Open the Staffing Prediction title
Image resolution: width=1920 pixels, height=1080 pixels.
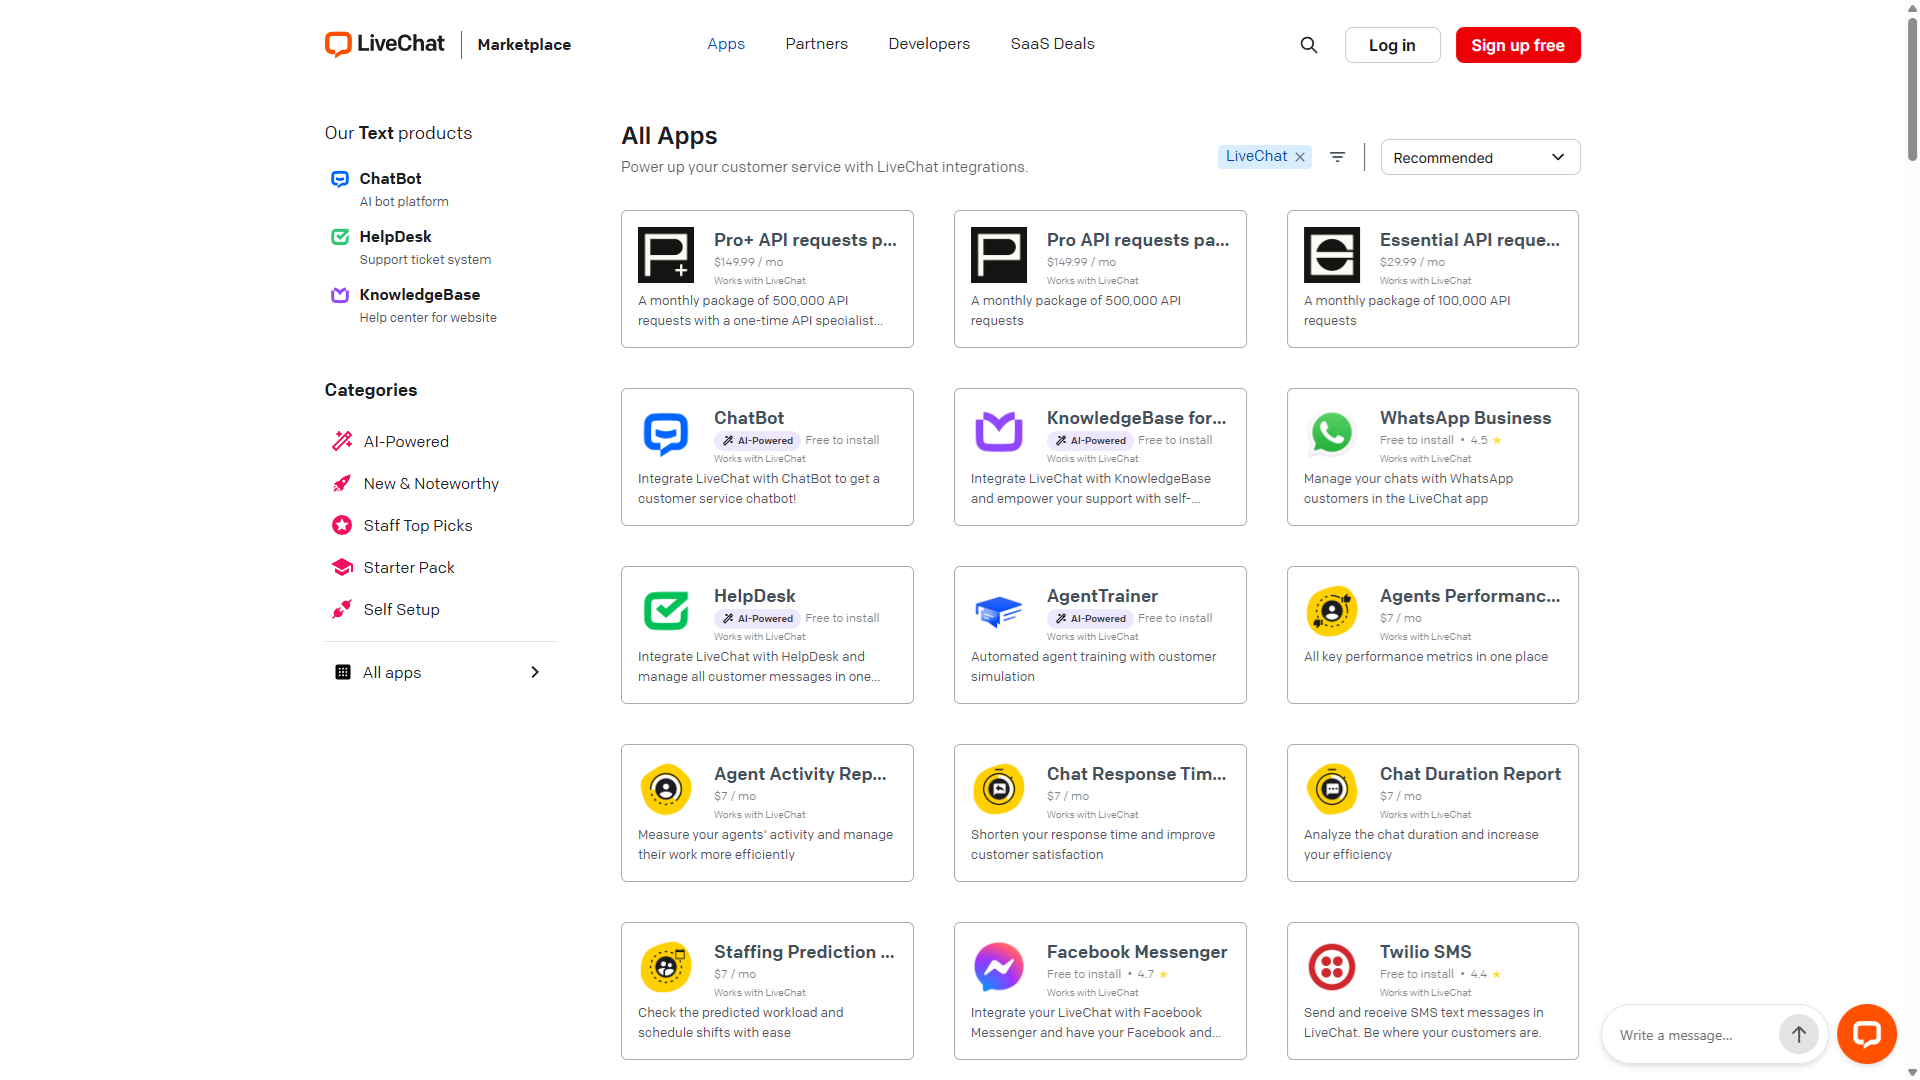pos(804,952)
